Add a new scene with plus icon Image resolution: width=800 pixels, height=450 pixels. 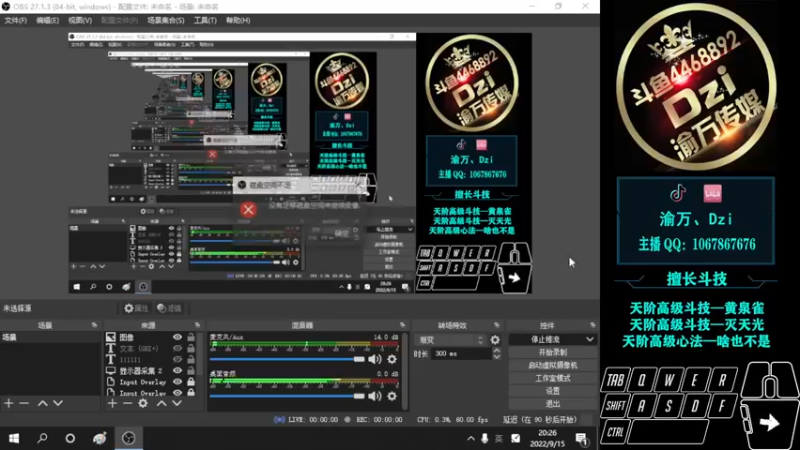(9, 404)
